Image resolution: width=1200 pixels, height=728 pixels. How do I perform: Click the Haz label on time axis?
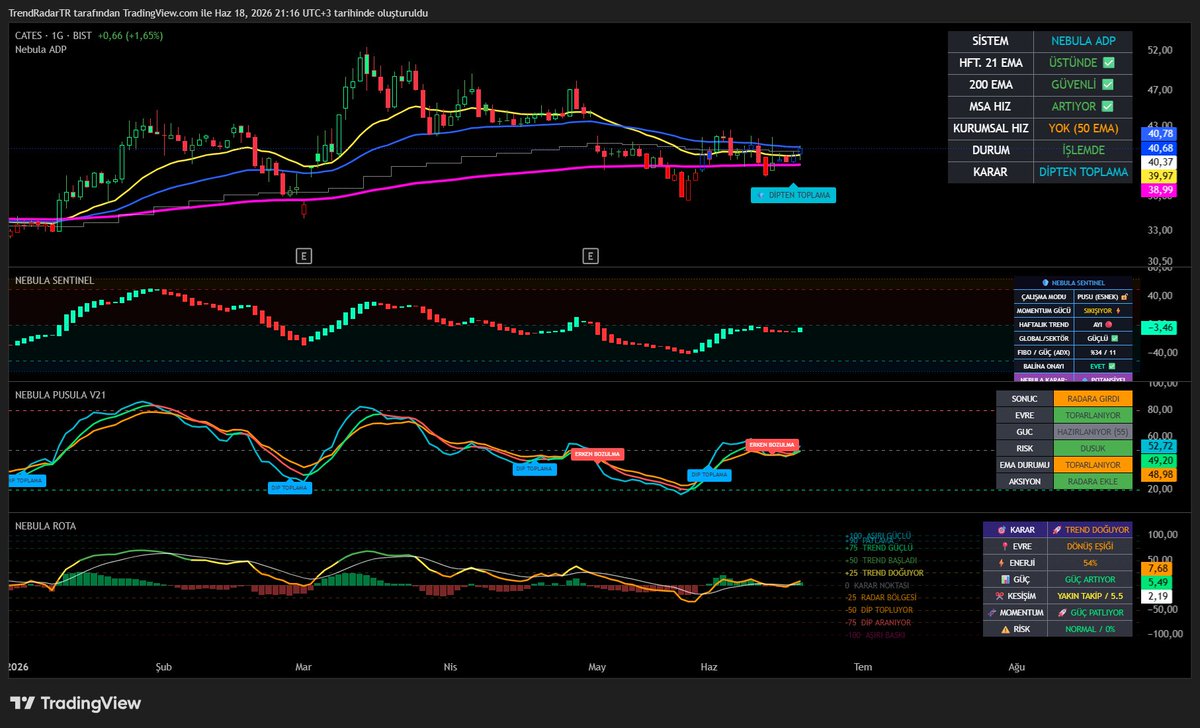[709, 665]
